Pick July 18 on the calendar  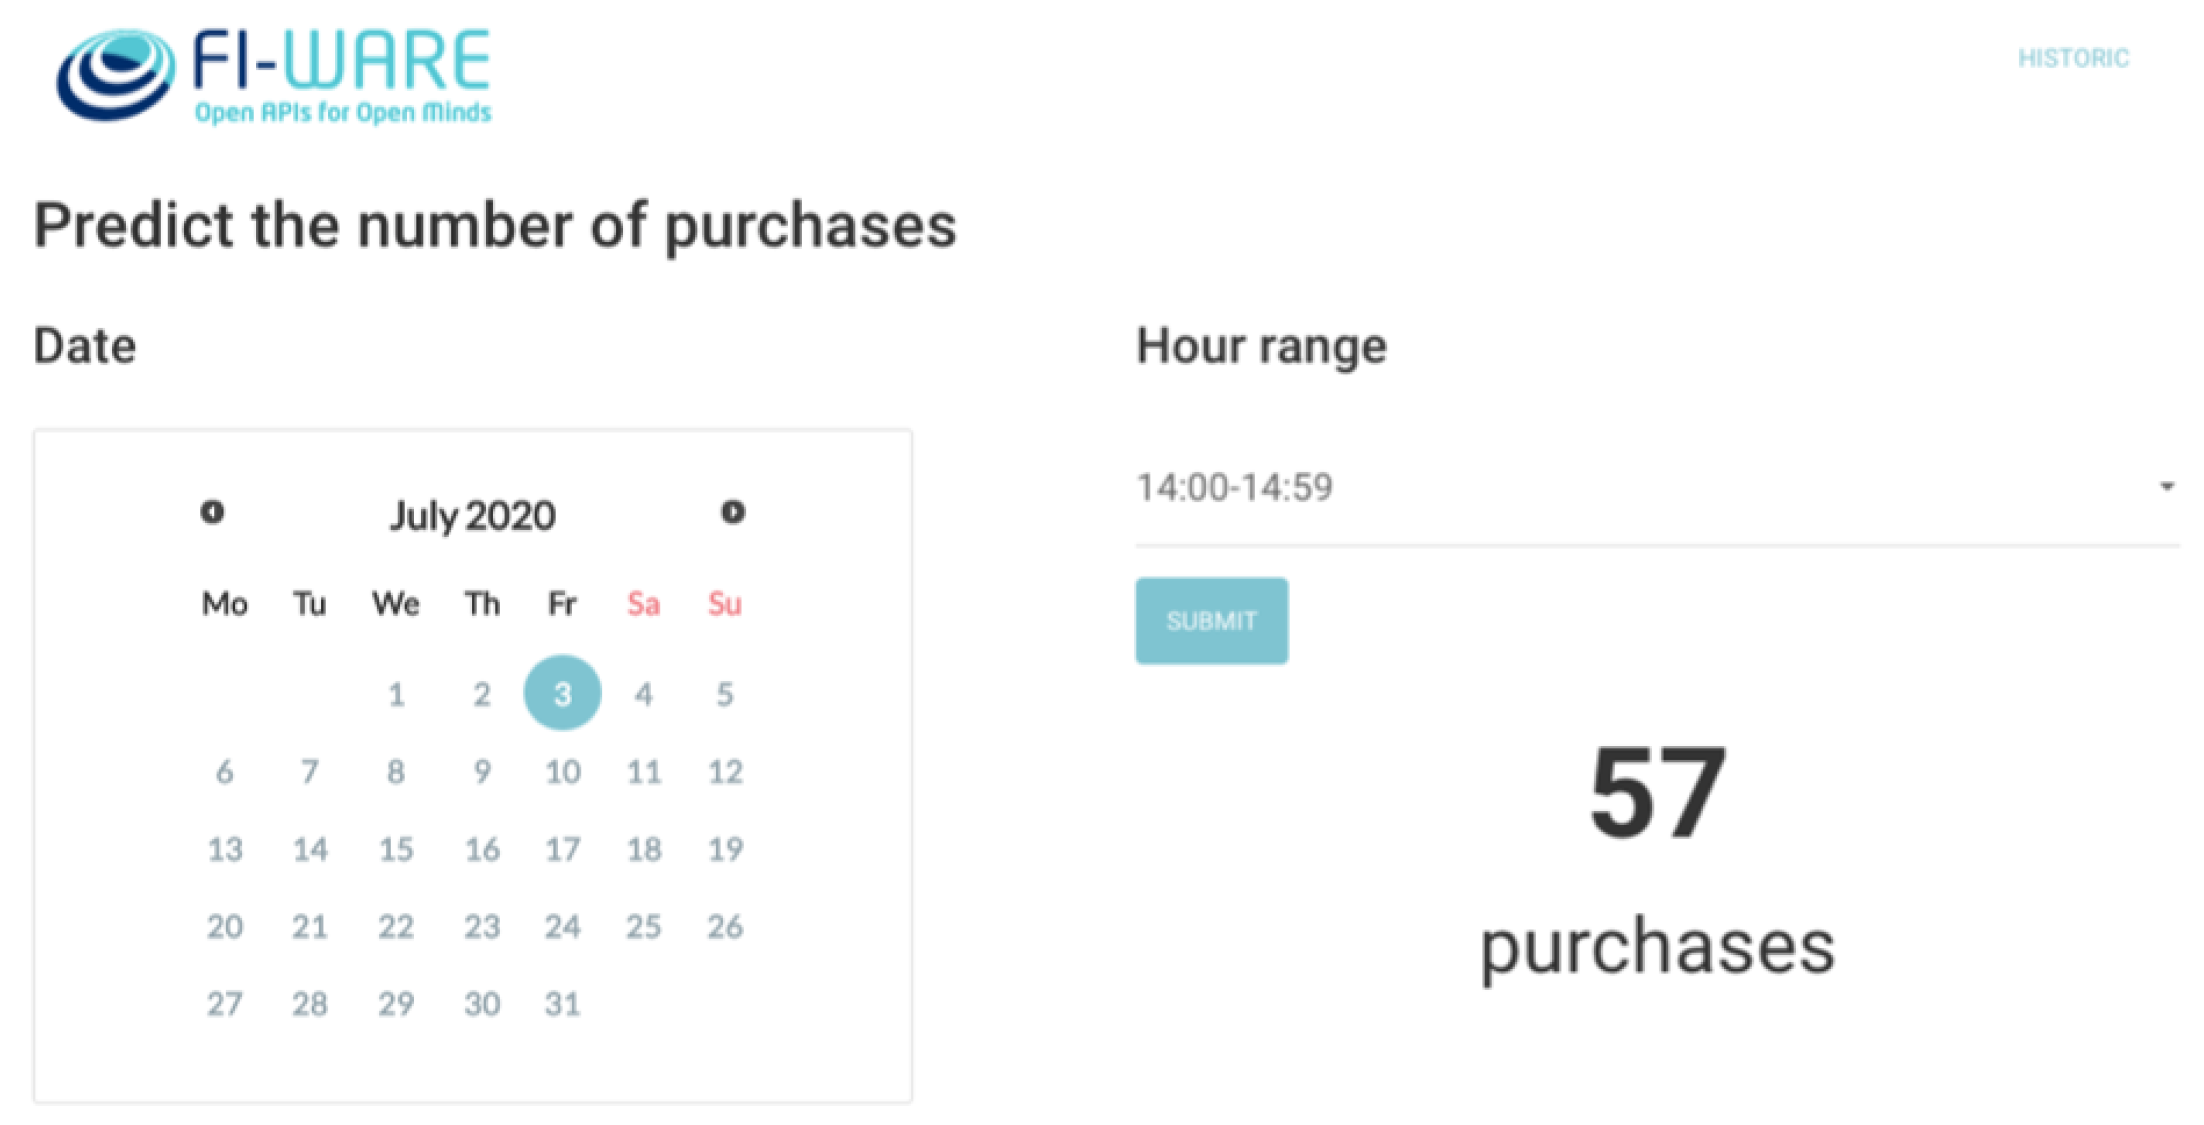click(x=643, y=849)
